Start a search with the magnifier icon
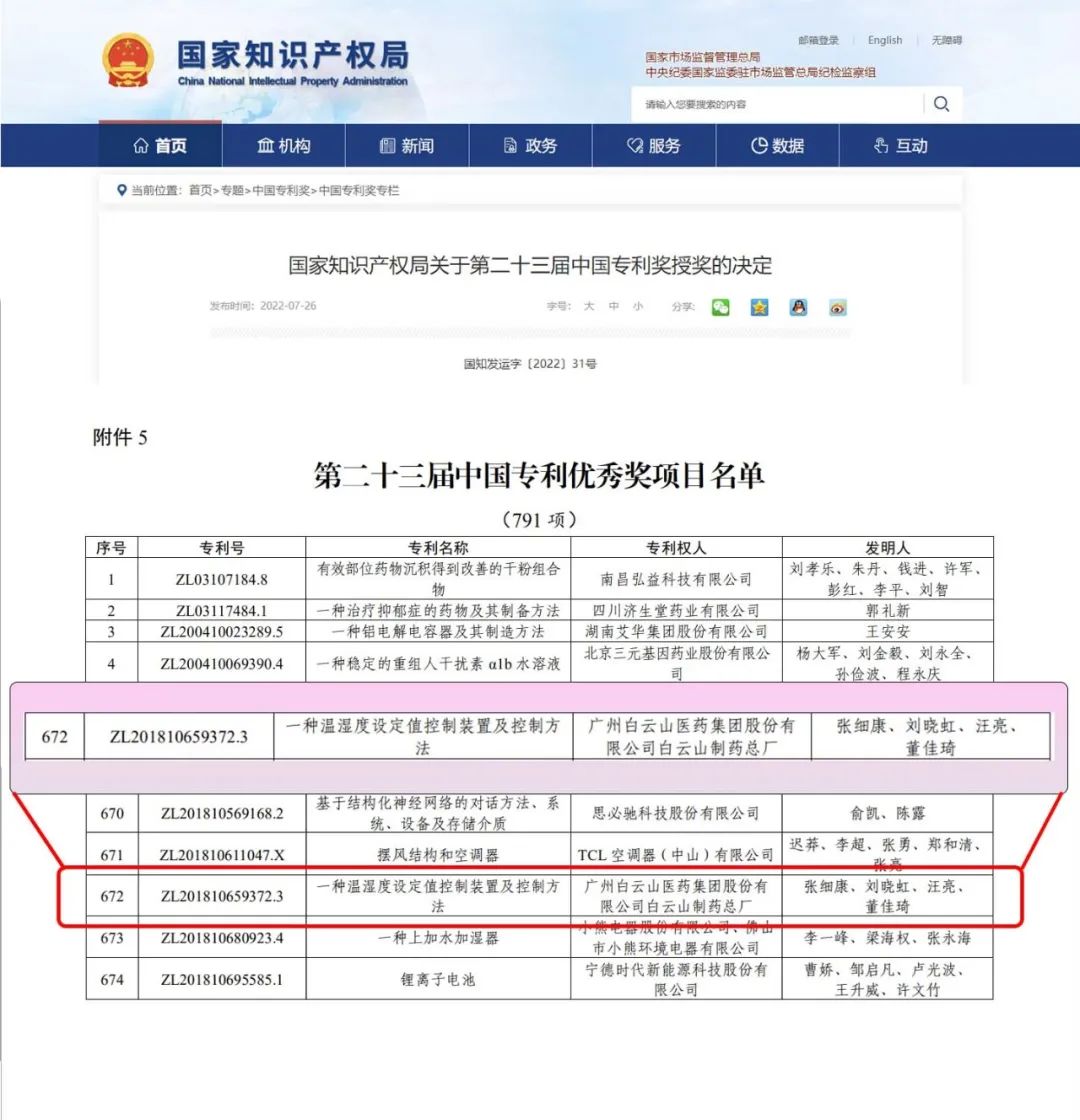 pyautogui.click(x=941, y=103)
